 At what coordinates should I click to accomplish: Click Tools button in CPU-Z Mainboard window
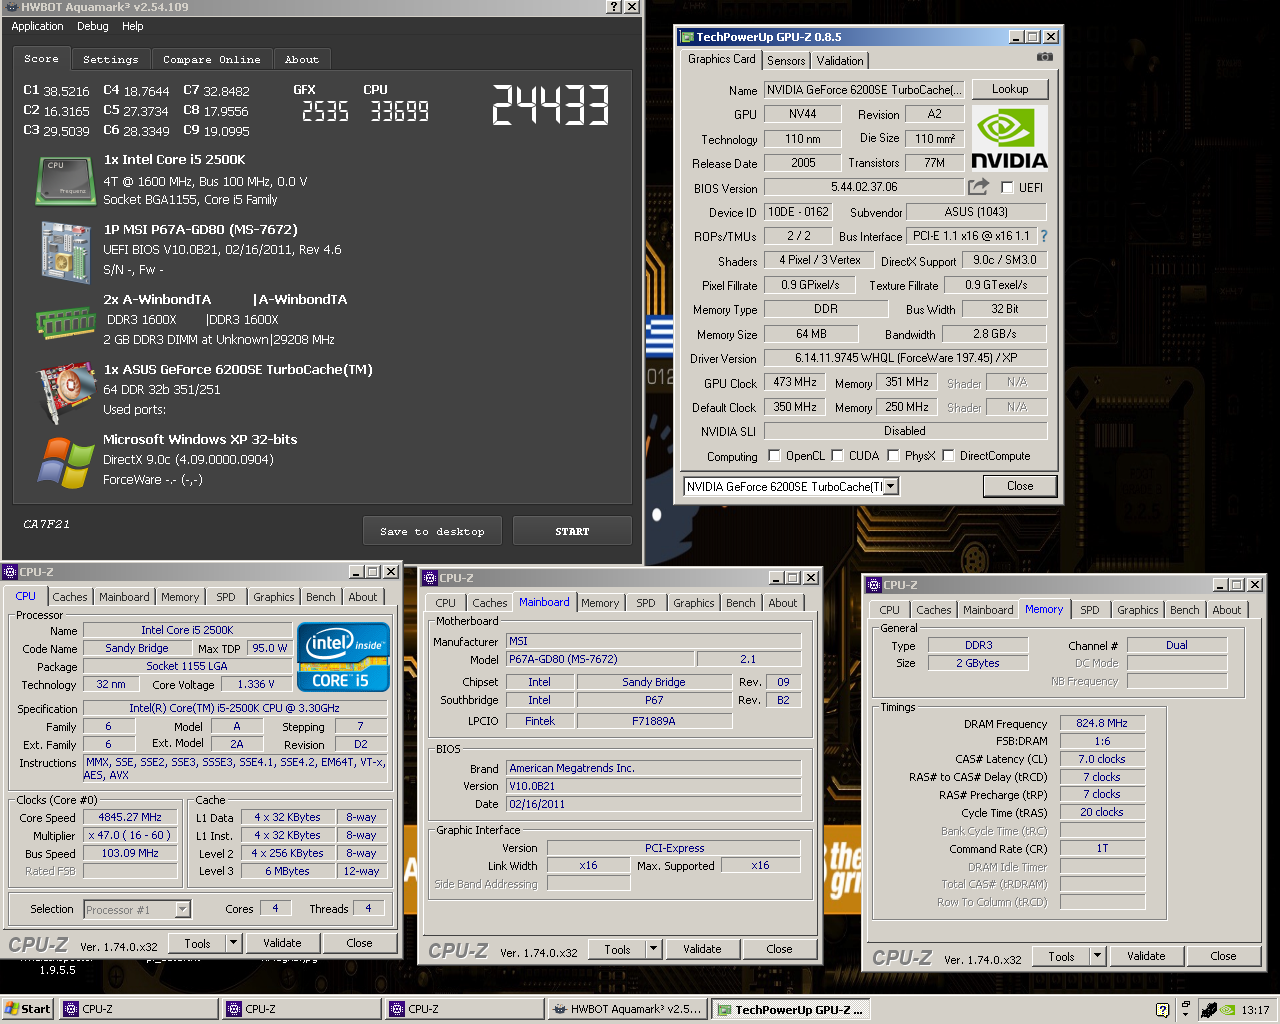617,949
